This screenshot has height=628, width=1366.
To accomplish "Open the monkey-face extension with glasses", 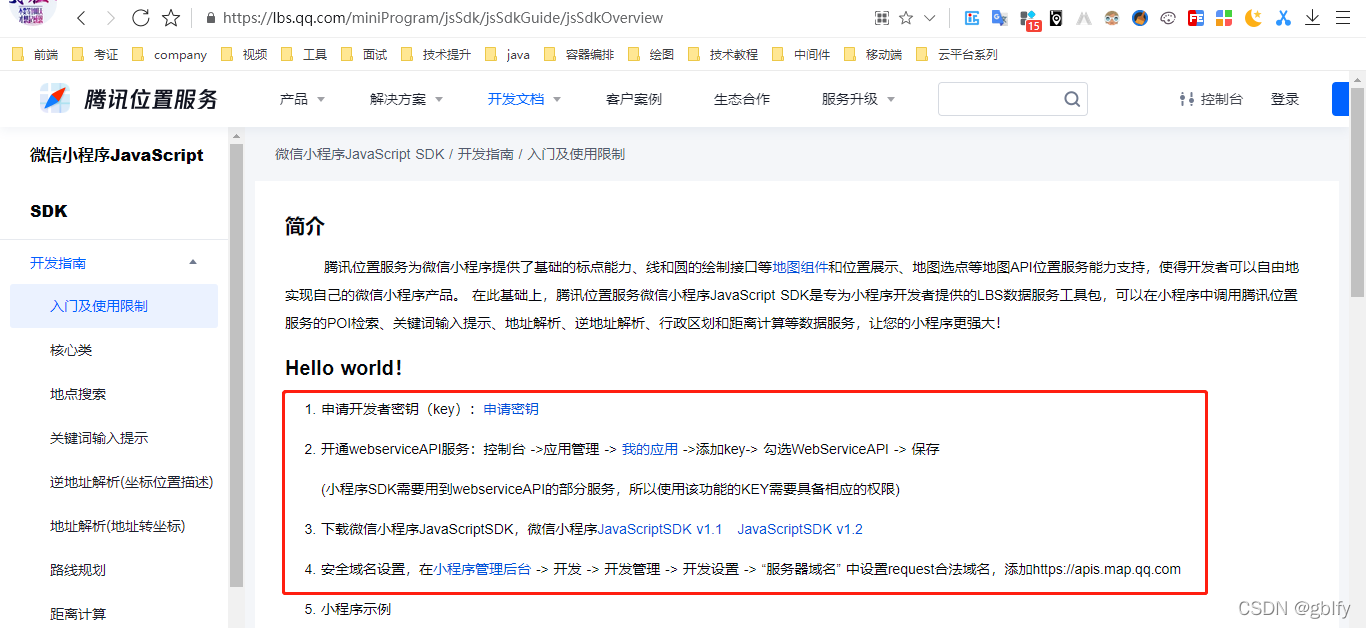I will coord(1112,18).
